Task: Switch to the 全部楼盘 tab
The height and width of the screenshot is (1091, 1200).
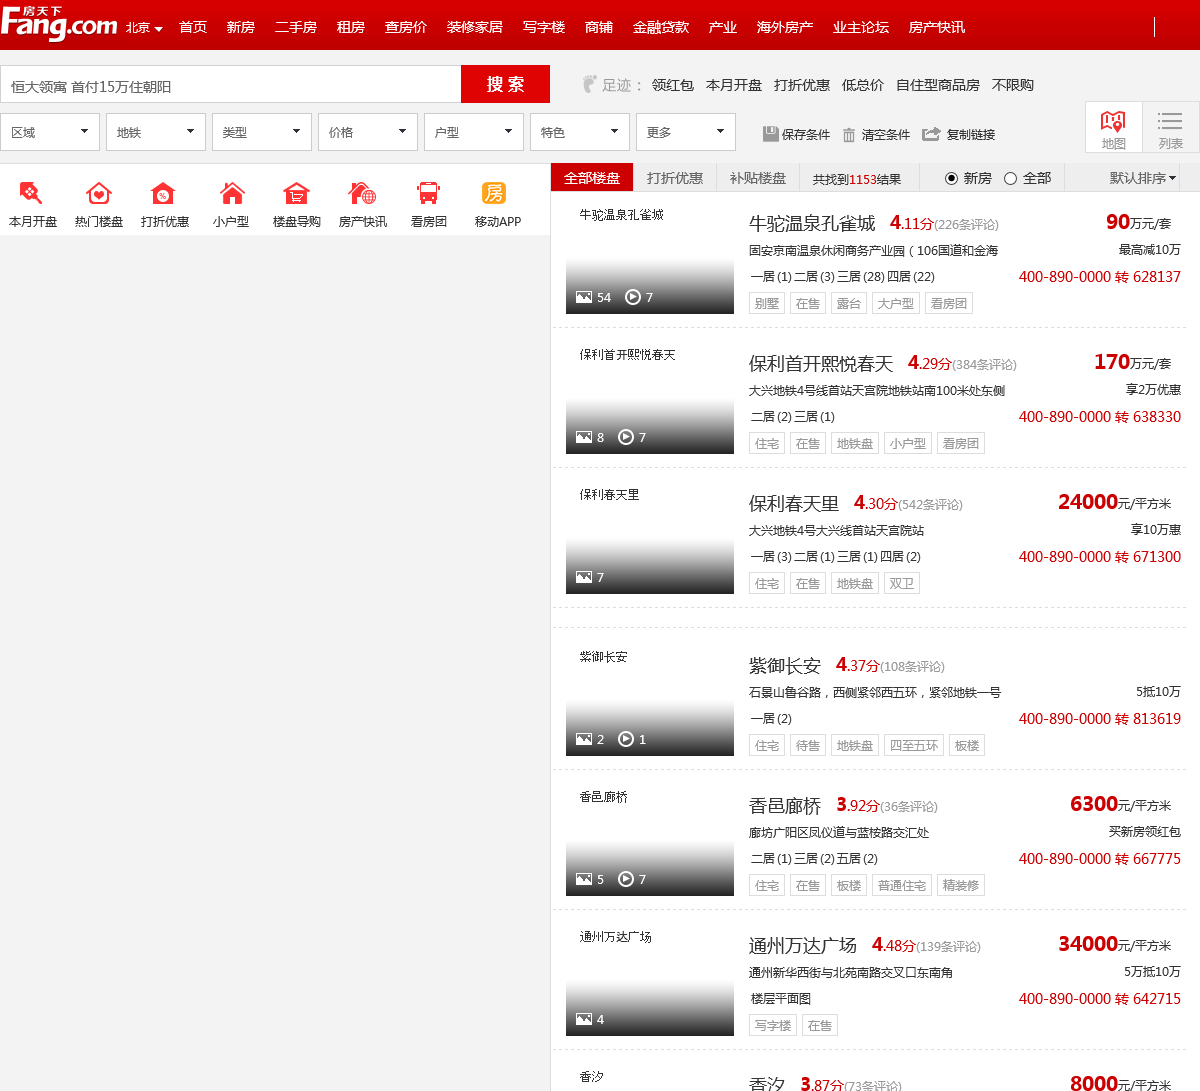Action: pyautogui.click(x=592, y=178)
